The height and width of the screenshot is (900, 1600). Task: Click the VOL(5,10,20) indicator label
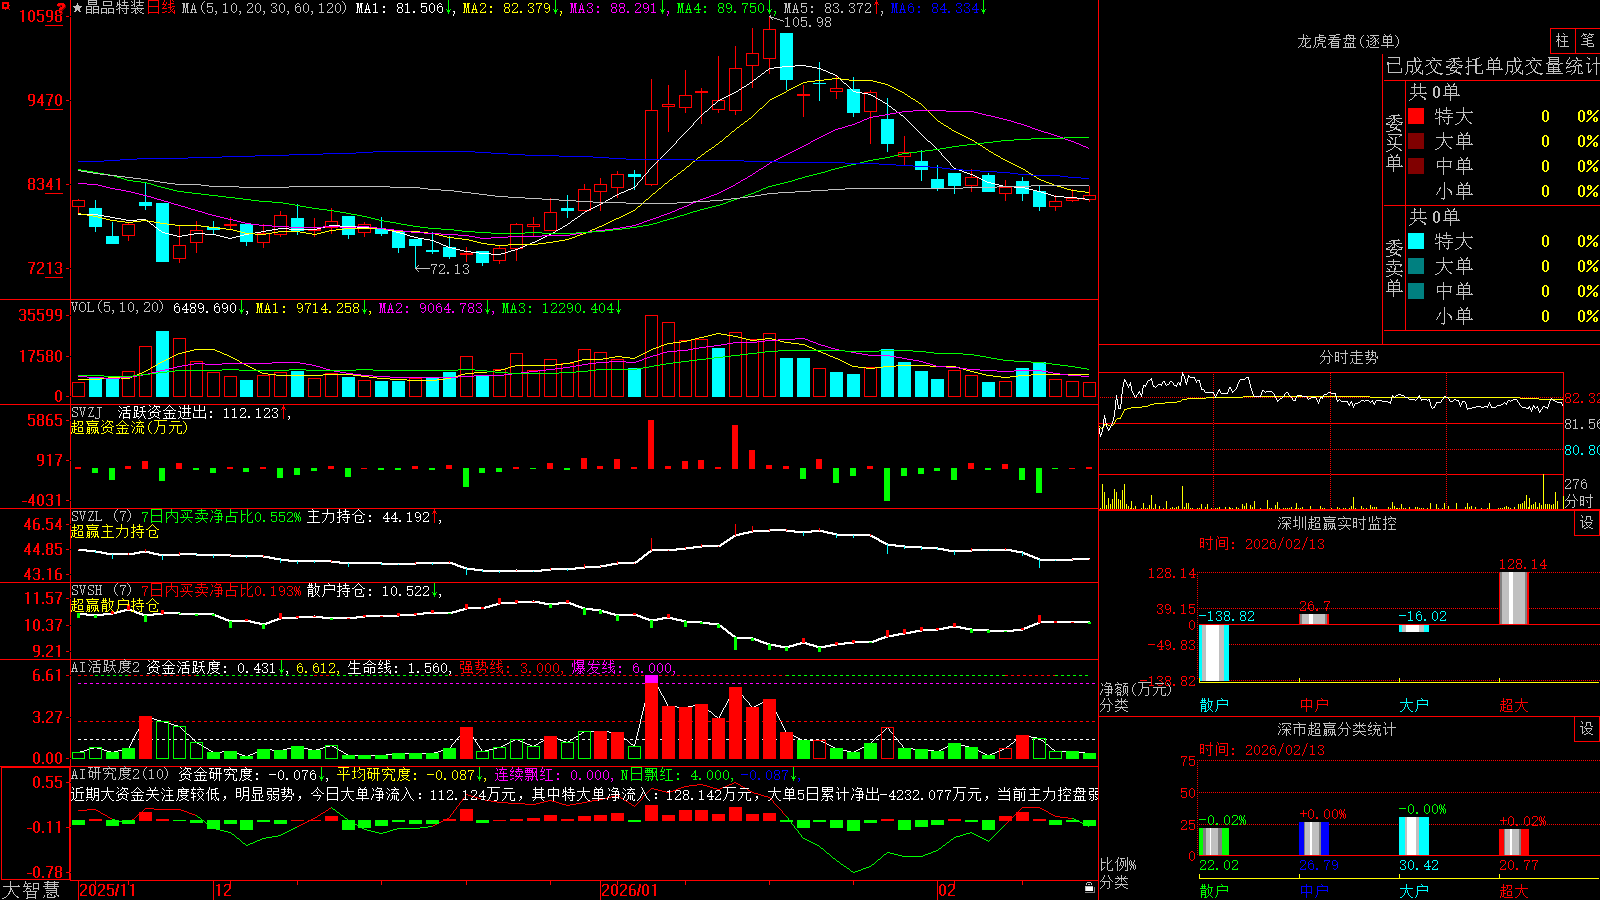[x=117, y=308]
